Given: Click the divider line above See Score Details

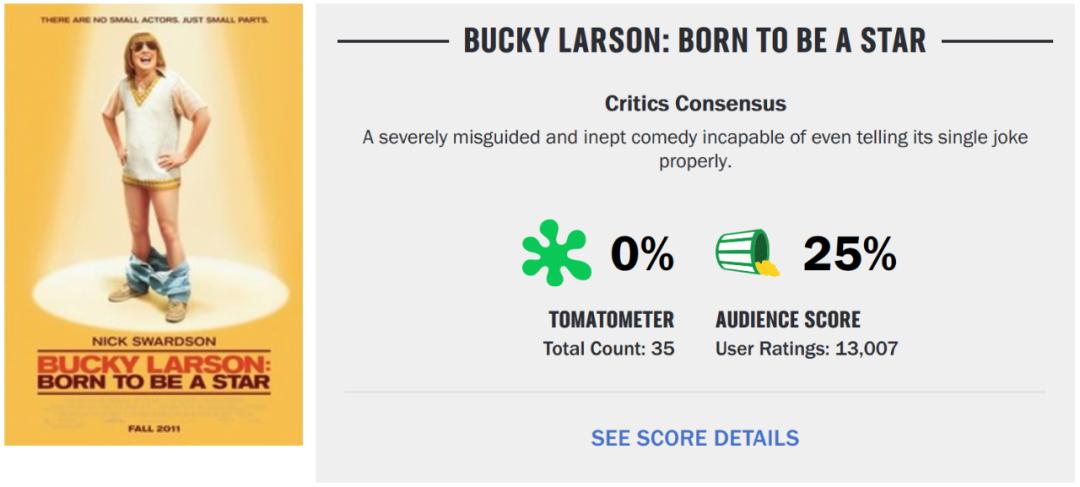Looking at the screenshot, I should point(695,392).
